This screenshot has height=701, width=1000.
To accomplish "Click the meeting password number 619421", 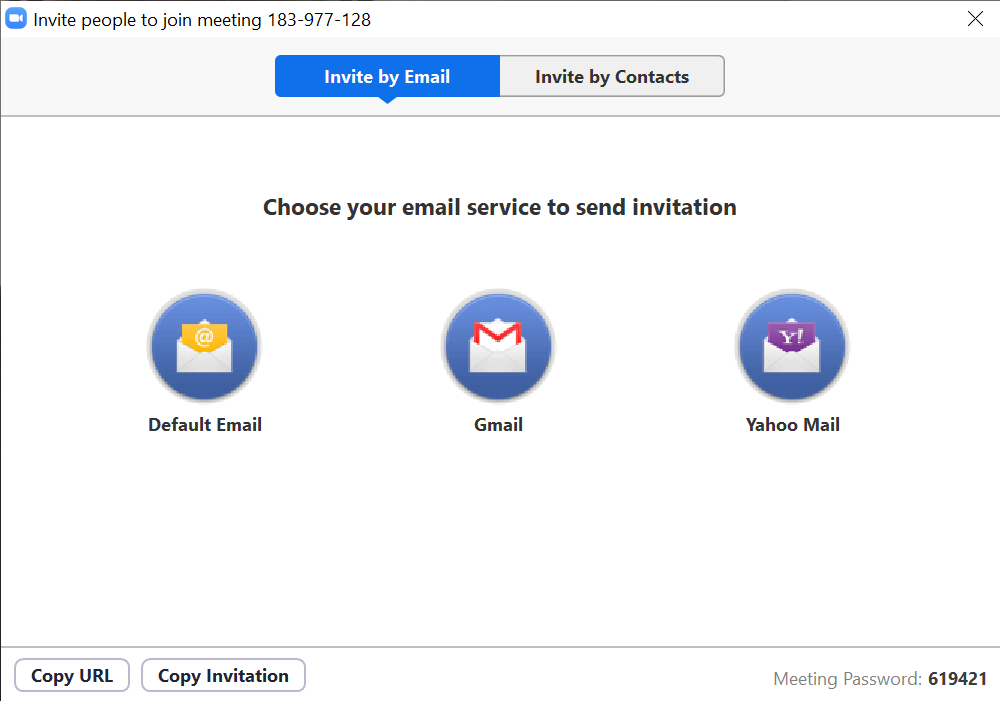I will [957, 679].
